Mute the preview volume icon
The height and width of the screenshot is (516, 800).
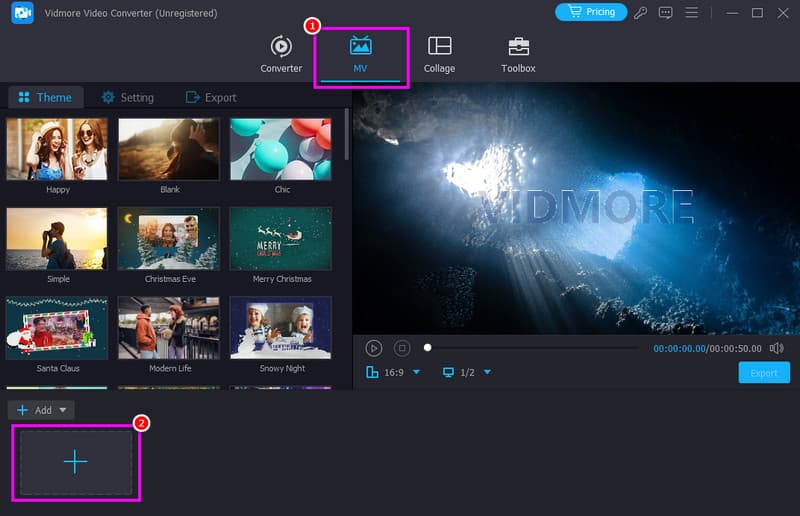[x=777, y=348]
